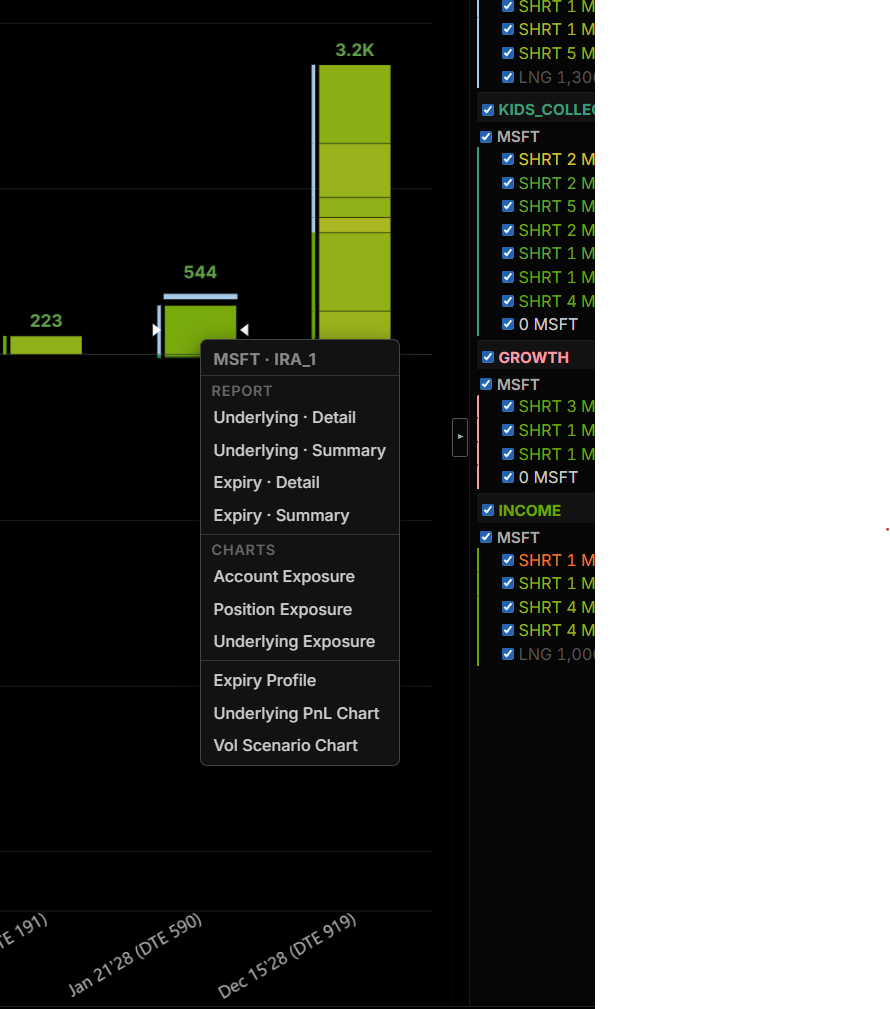Toggle the INCOME account checkbox

coord(488,510)
